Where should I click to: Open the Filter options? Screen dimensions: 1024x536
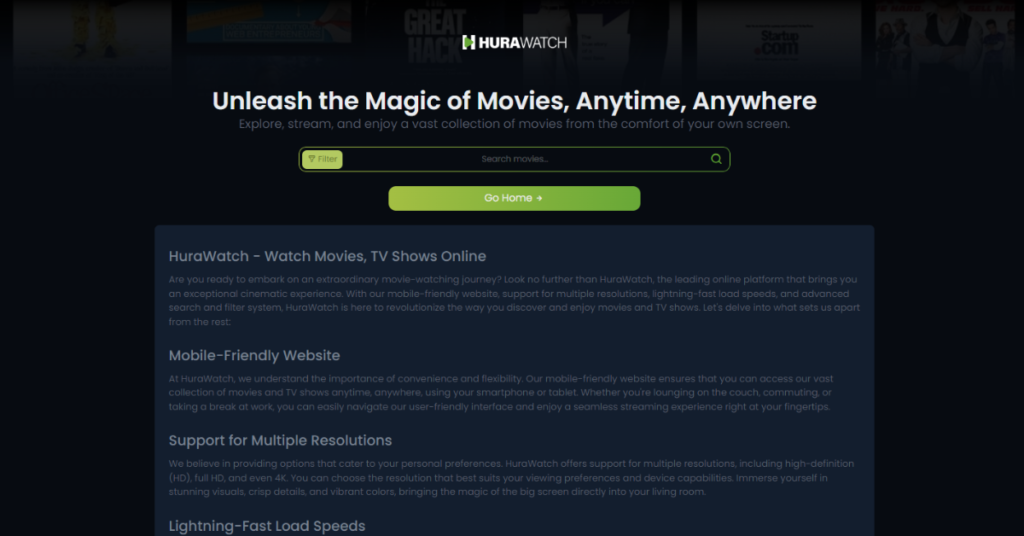(322, 159)
